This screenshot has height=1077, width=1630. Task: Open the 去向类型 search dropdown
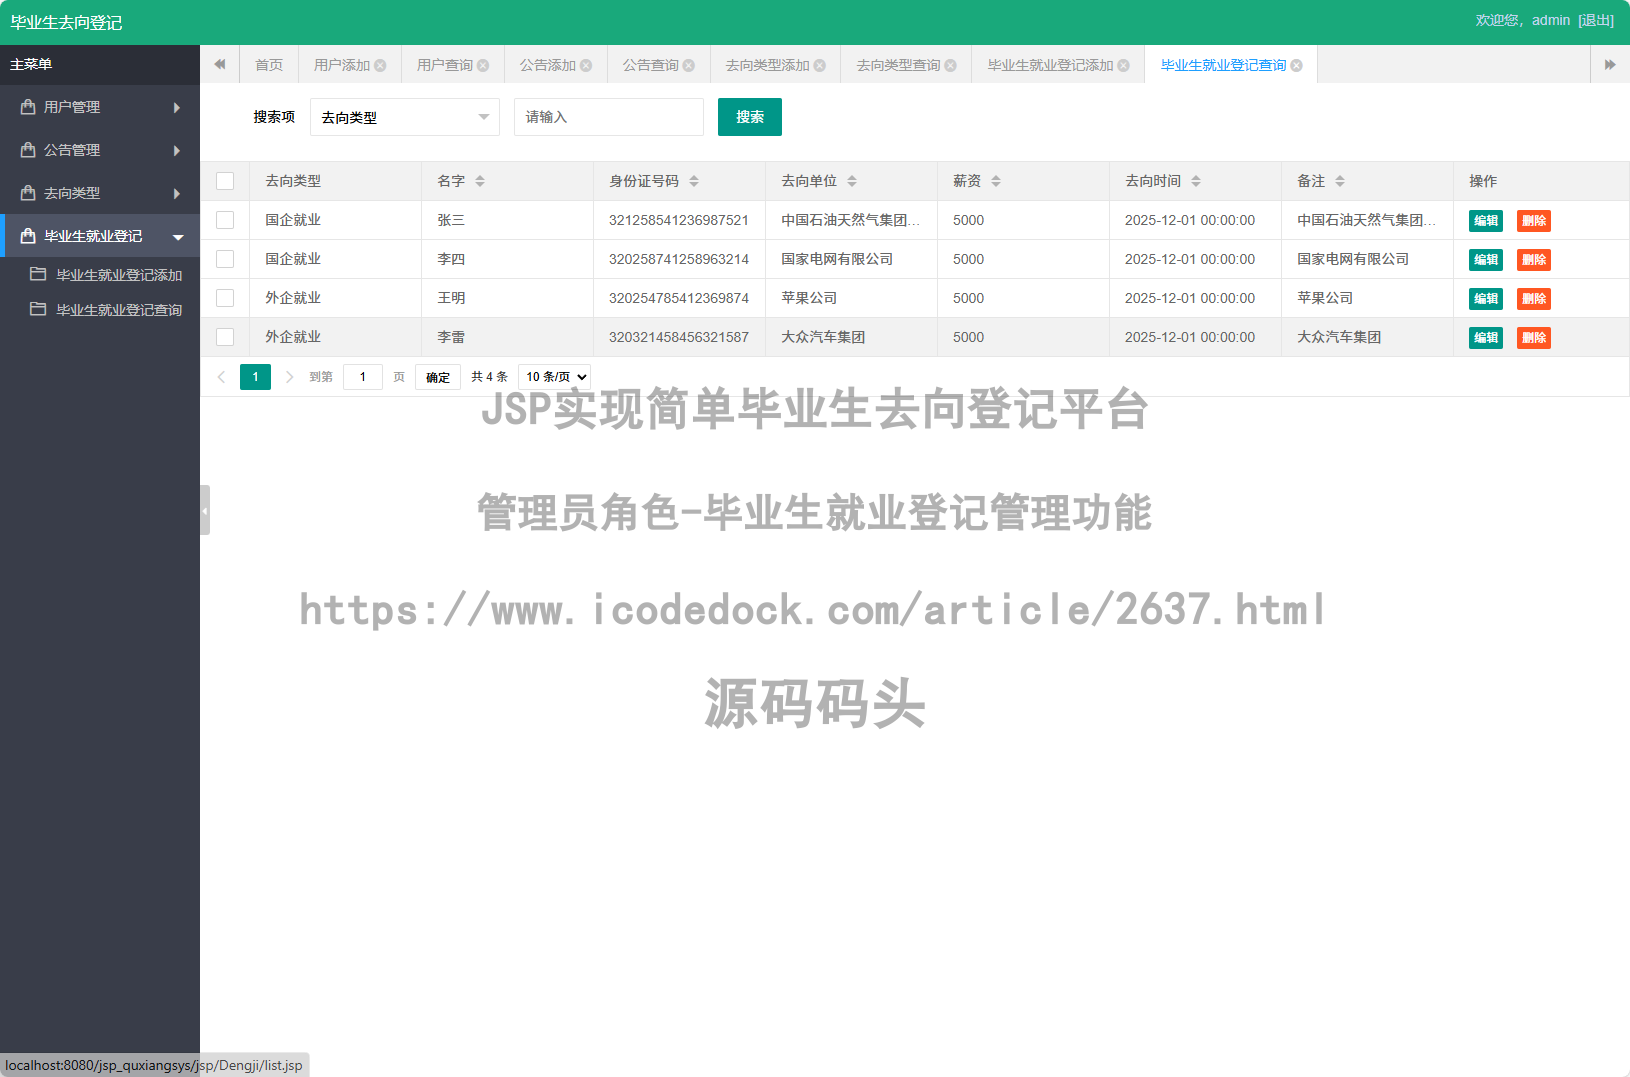pos(404,117)
